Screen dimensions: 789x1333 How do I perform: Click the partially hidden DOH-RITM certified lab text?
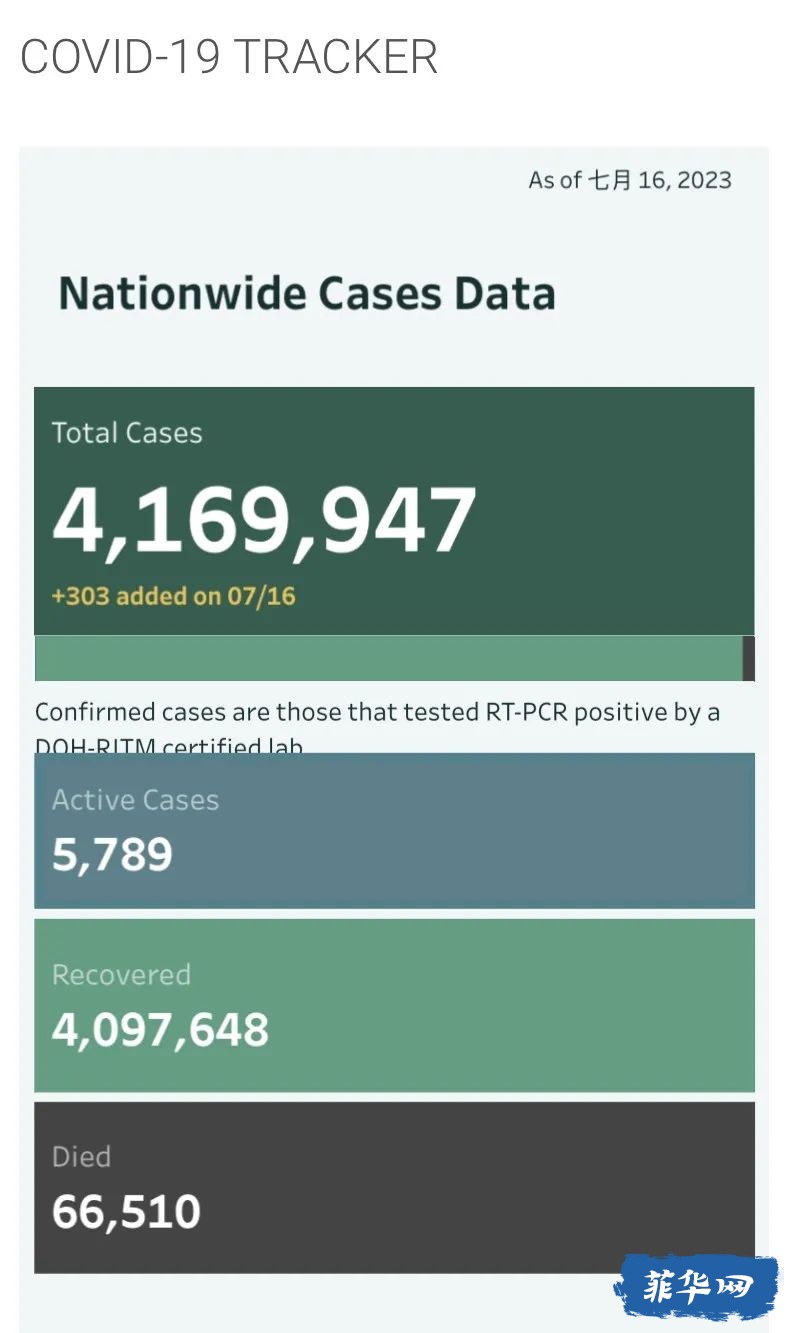tap(169, 745)
